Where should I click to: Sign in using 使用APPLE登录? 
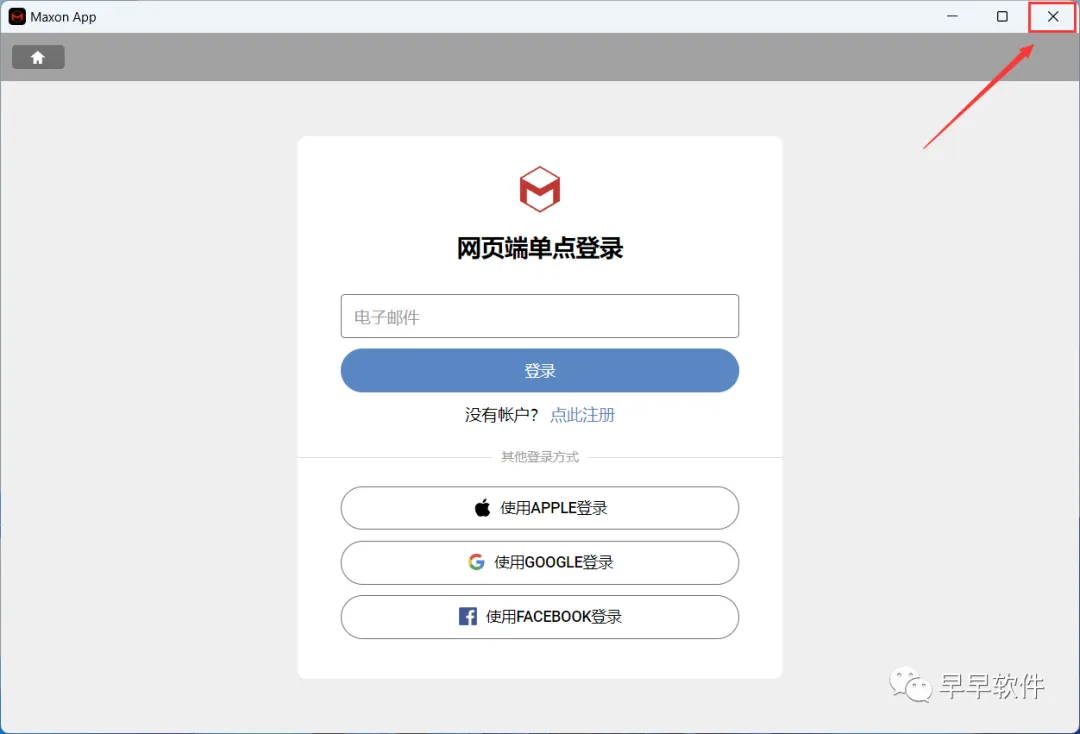click(539, 508)
